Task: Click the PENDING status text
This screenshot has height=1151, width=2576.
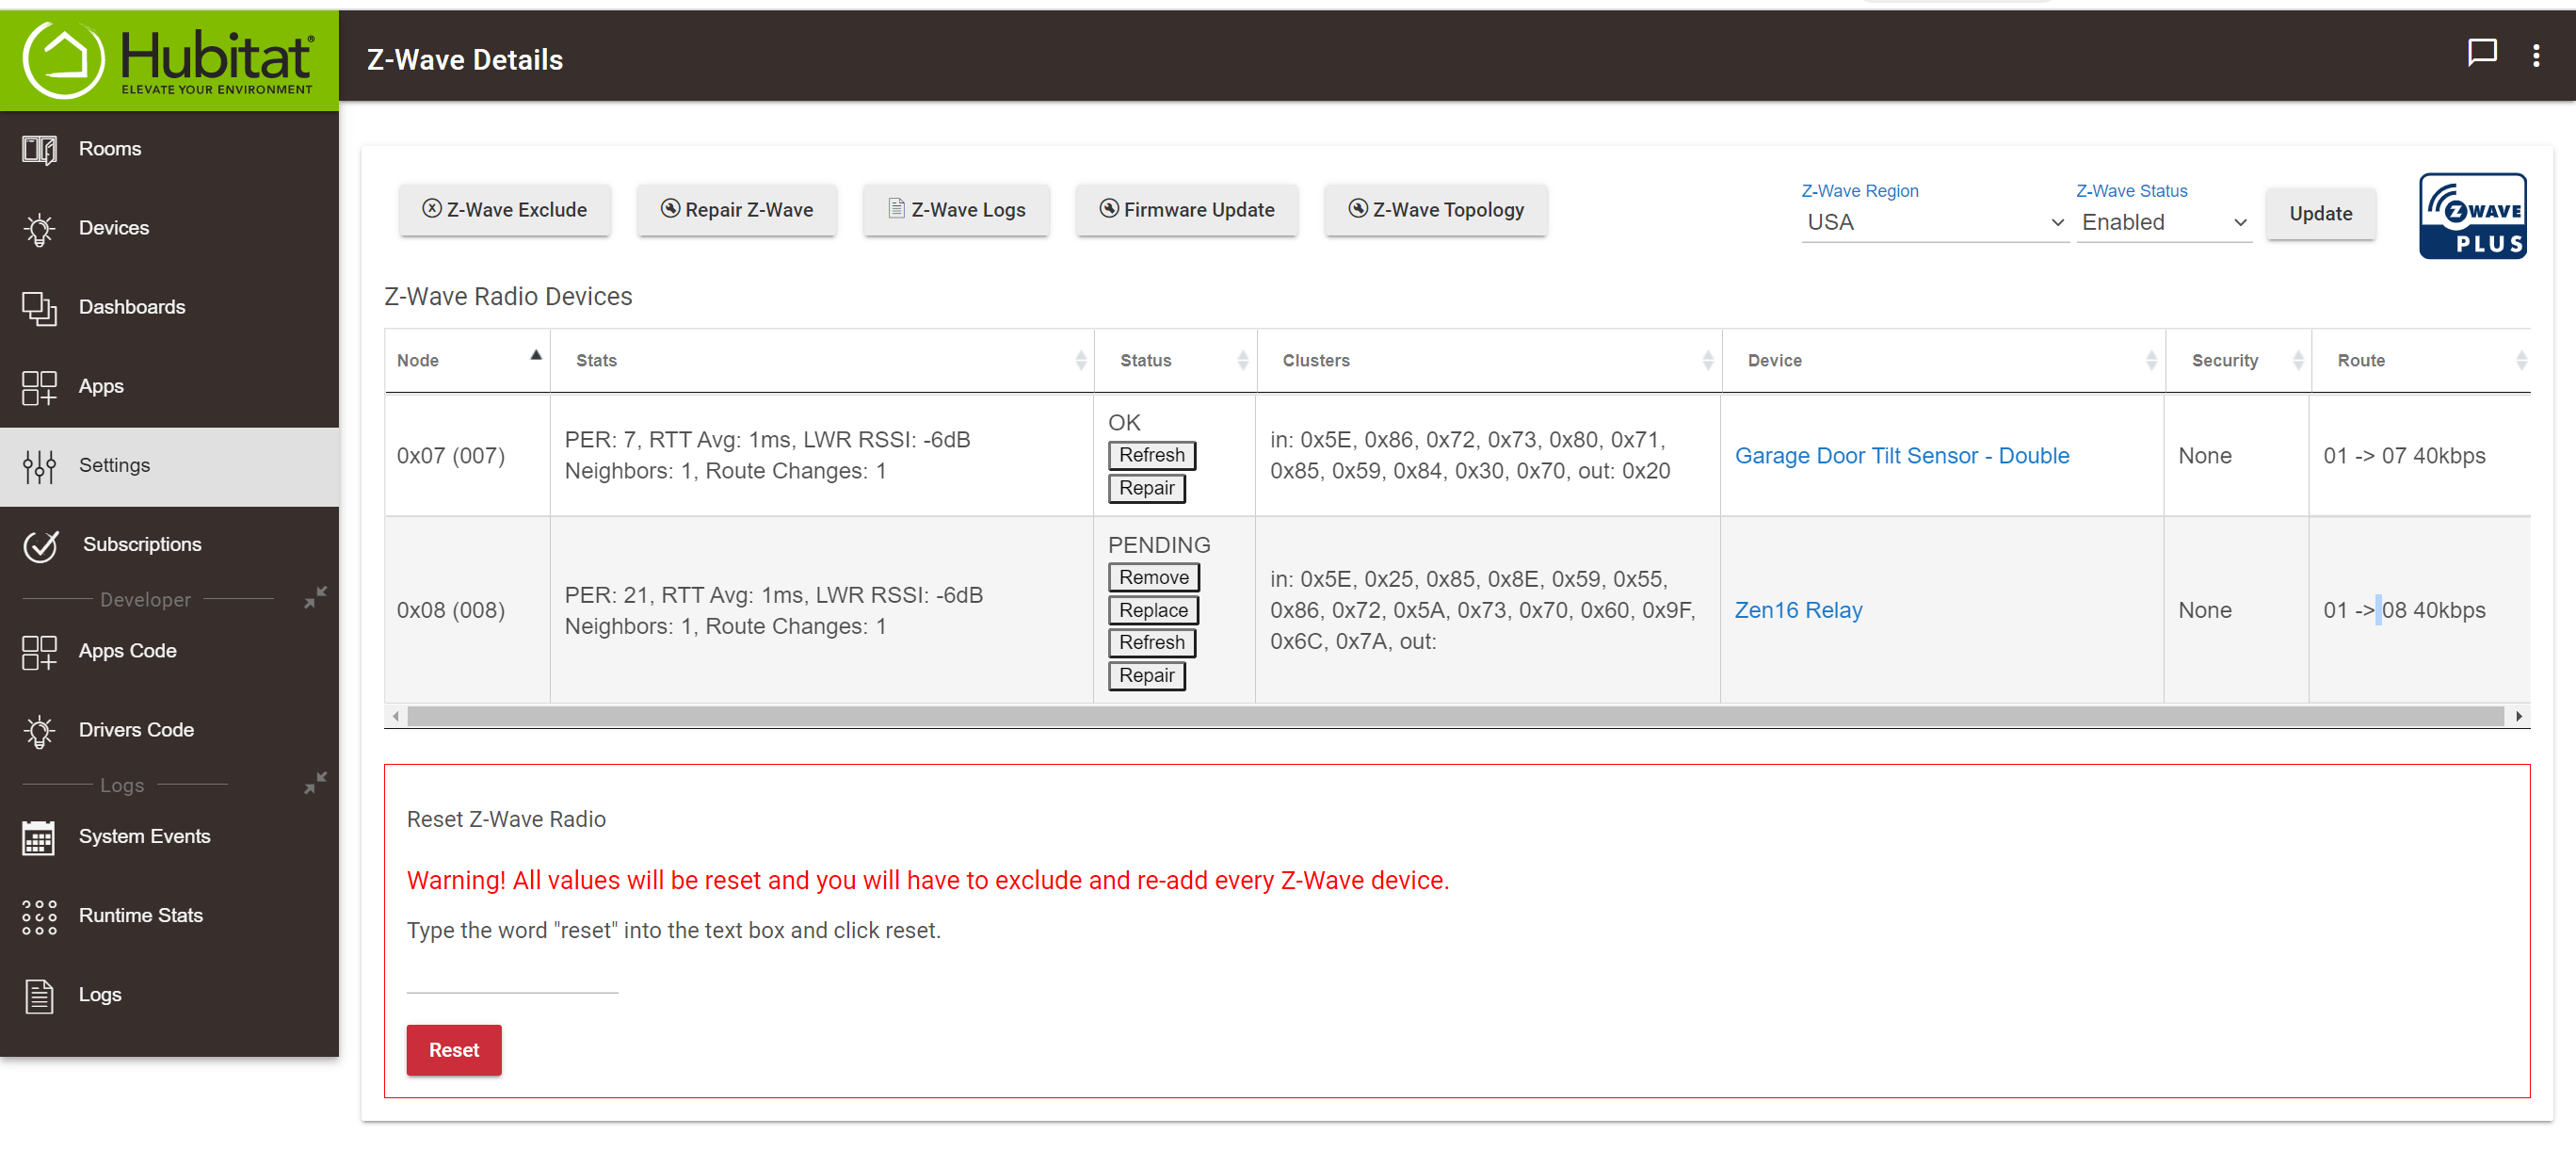Action: [x=1158, y=545]
